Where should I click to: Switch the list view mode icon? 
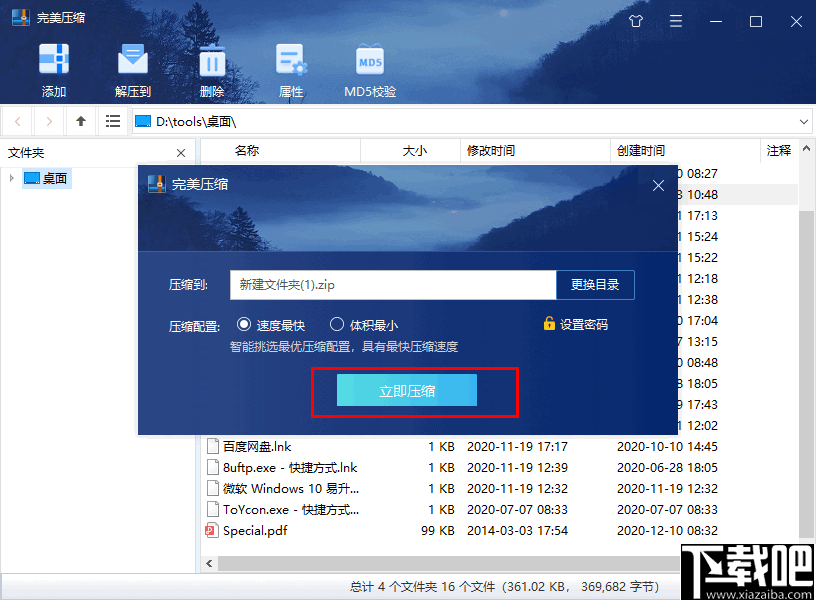(x=112, y=122)
